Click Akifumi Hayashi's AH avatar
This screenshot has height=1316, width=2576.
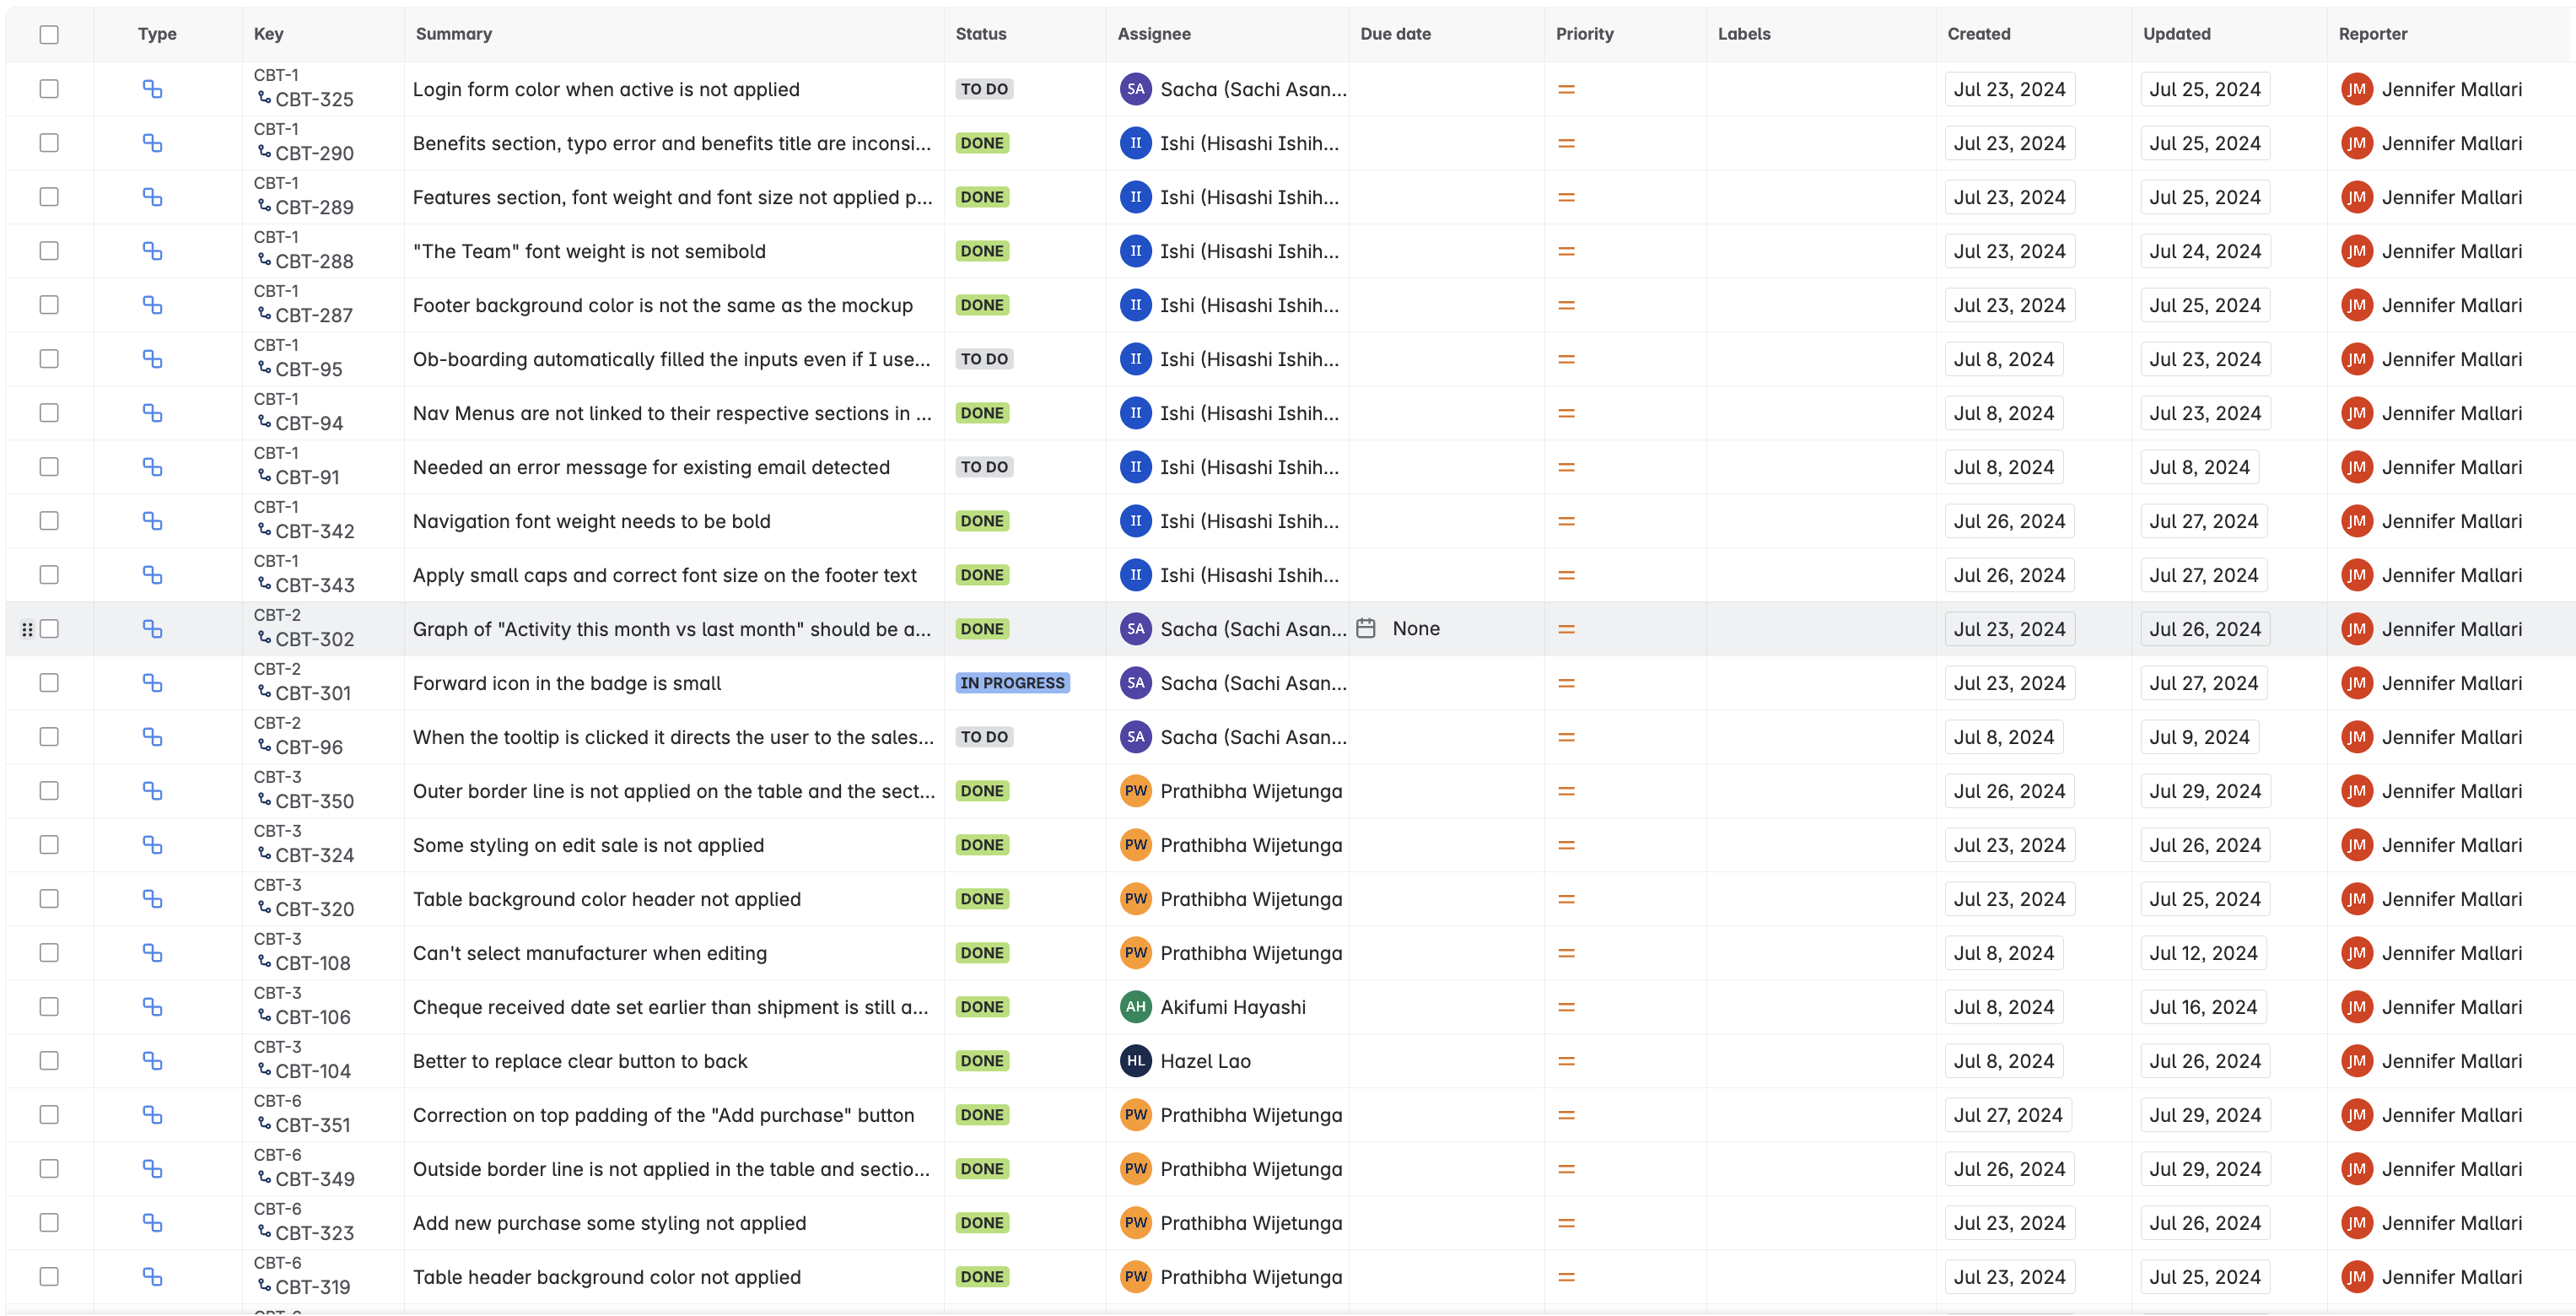(1135, 1007)
